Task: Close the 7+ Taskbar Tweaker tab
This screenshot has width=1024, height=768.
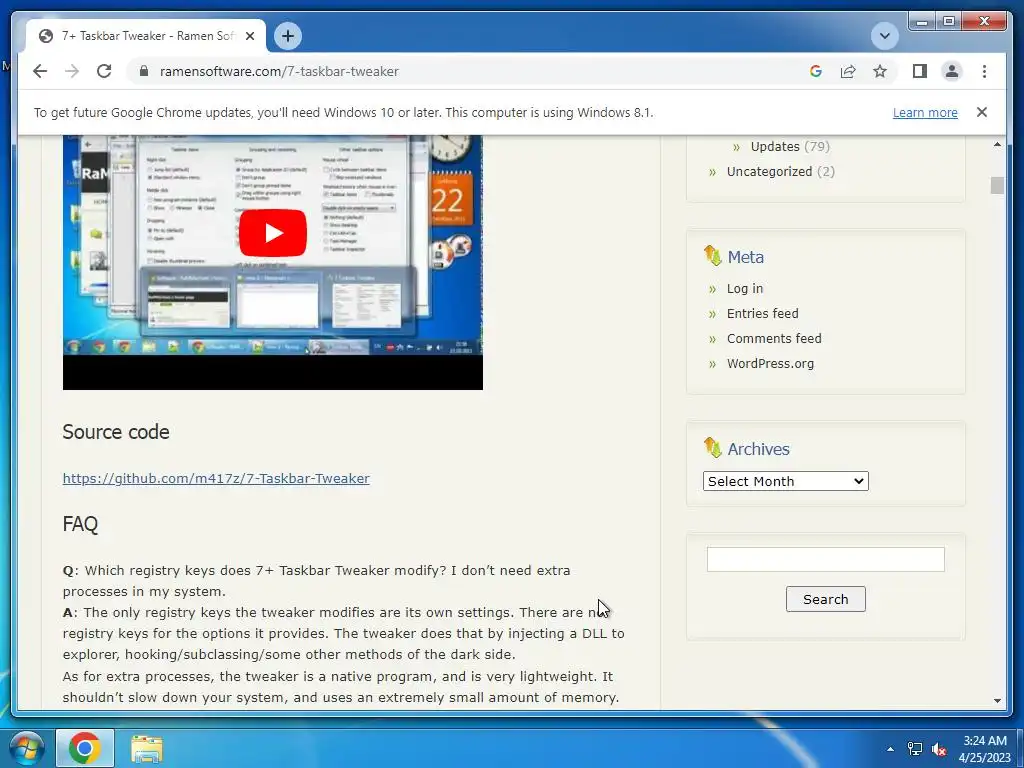Action: click(x=249, y=36)
